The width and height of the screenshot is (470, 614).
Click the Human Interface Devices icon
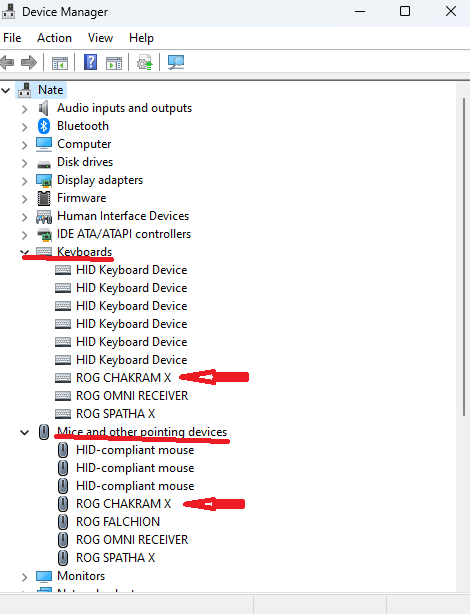[43, 216]
